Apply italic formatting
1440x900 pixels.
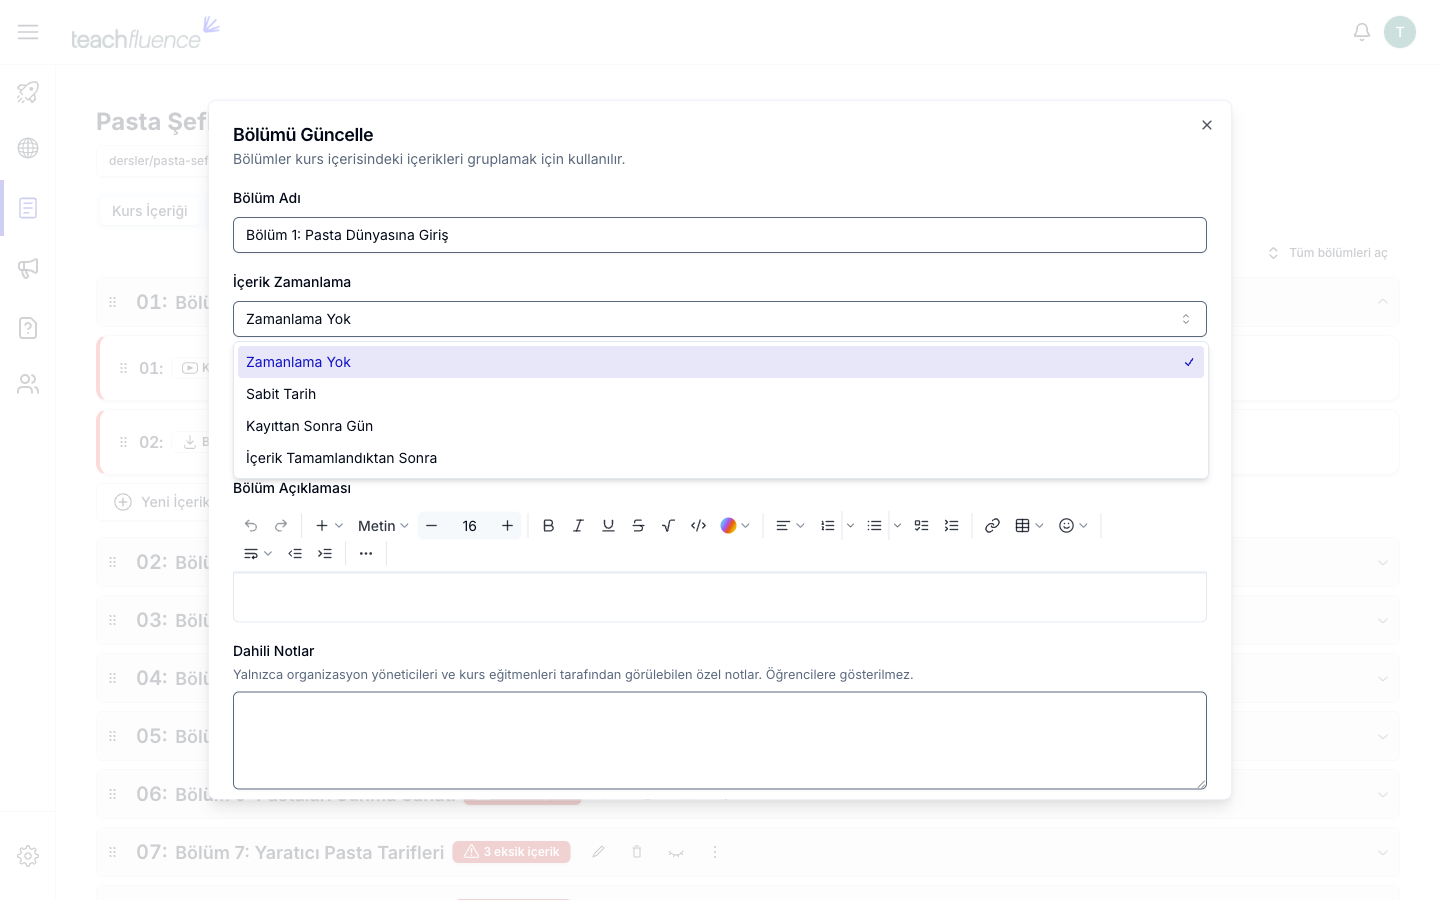tap(578, 526)
